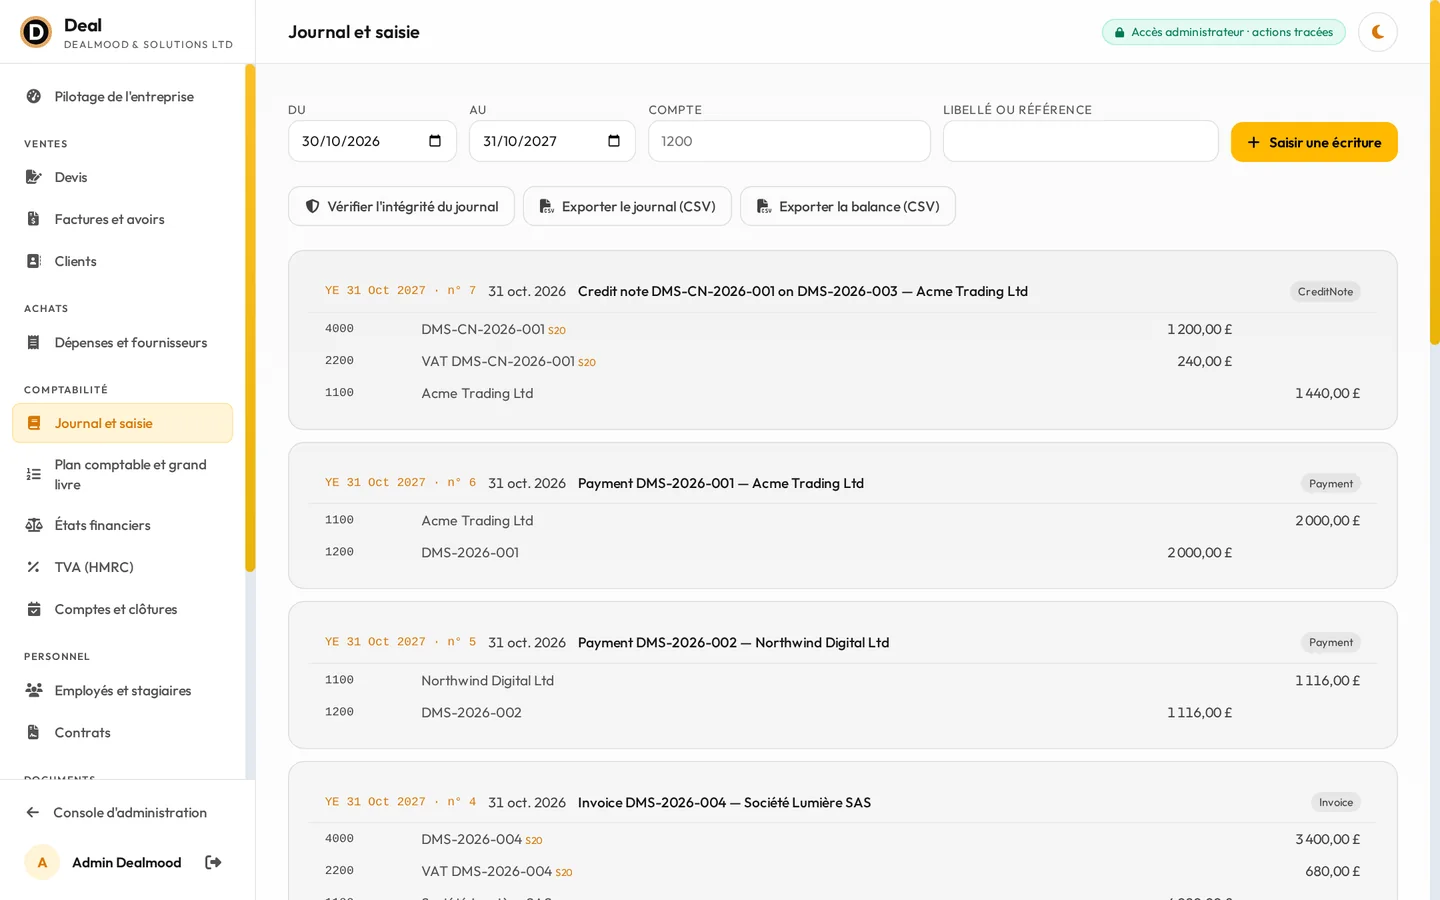The image size is (1440, 900).
Task: Click the Admin Dealmood avatar circle
Action: 42,862
